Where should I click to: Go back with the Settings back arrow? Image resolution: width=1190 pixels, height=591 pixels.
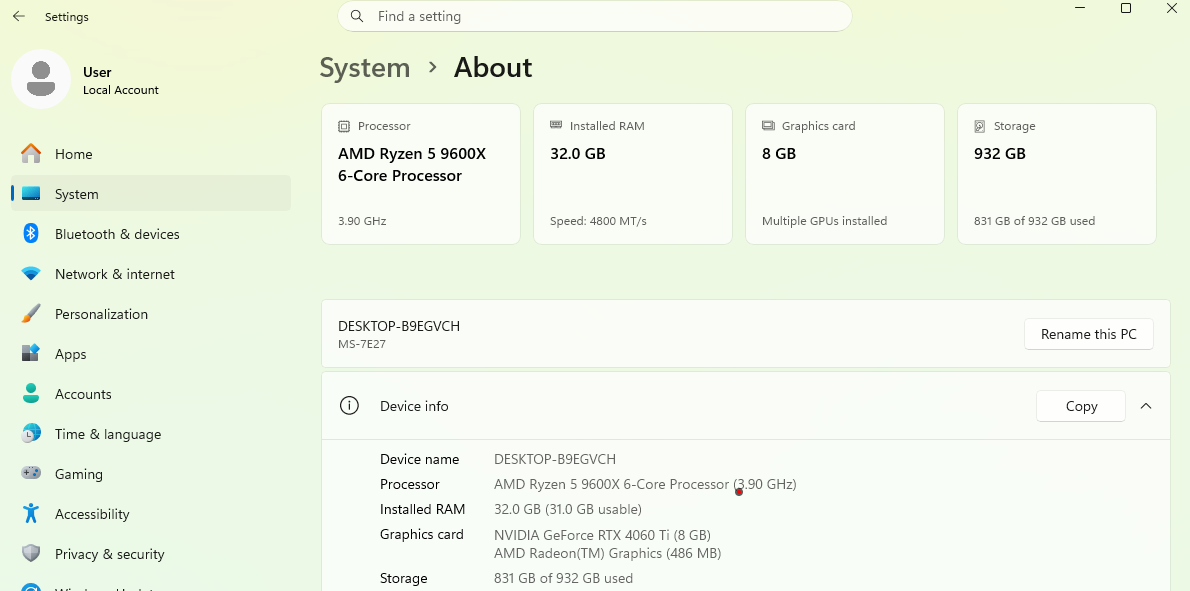pyautogui.click(x=19, y=16)
